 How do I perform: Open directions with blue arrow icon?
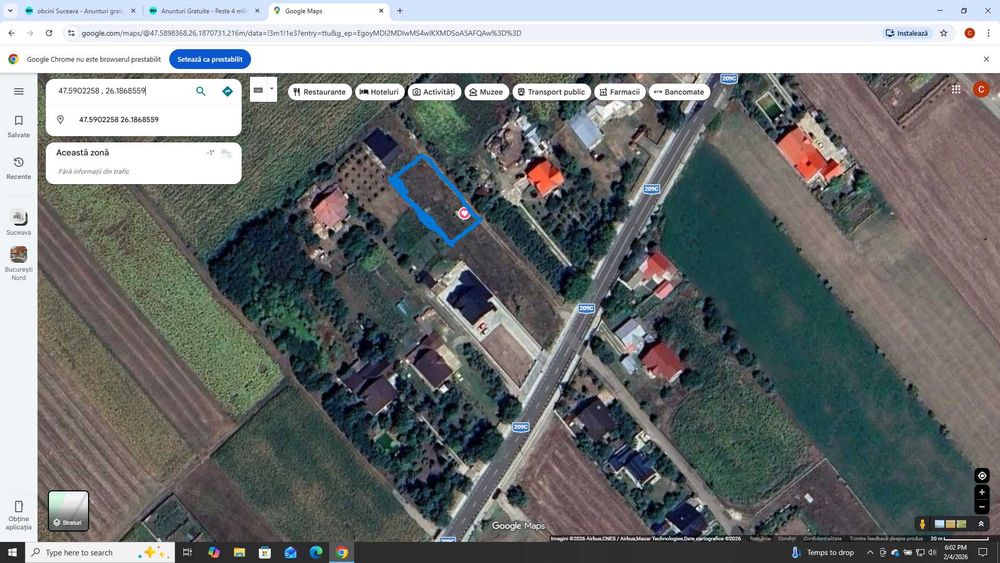pos(228,91)
